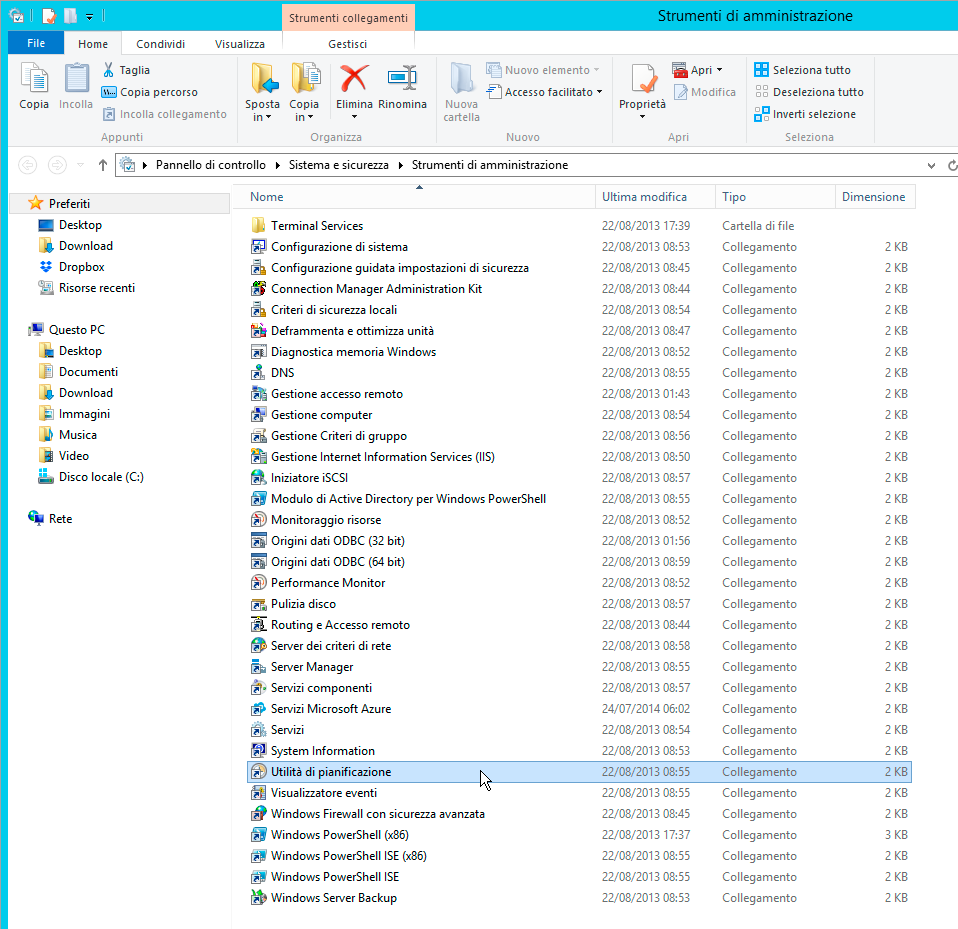This screenshot has height=929, width=958.
Task: Select Servizi Microsoft Azure icon
Action: pos(258,709)
